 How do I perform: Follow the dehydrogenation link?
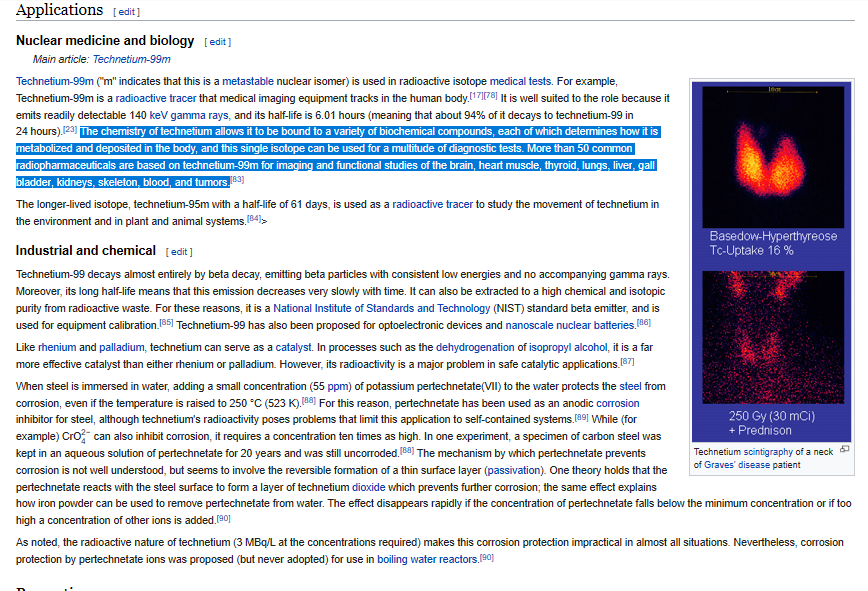475,348
